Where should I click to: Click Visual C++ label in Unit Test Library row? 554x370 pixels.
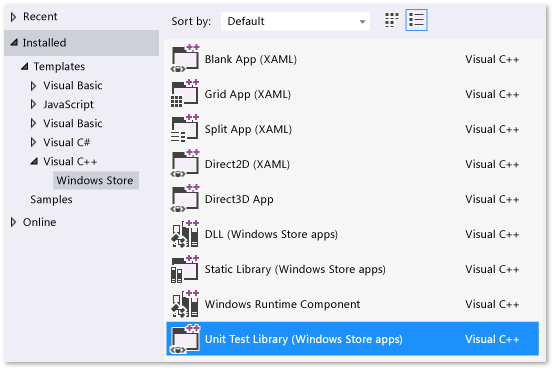pyautogui.click(x=492, y=339)
